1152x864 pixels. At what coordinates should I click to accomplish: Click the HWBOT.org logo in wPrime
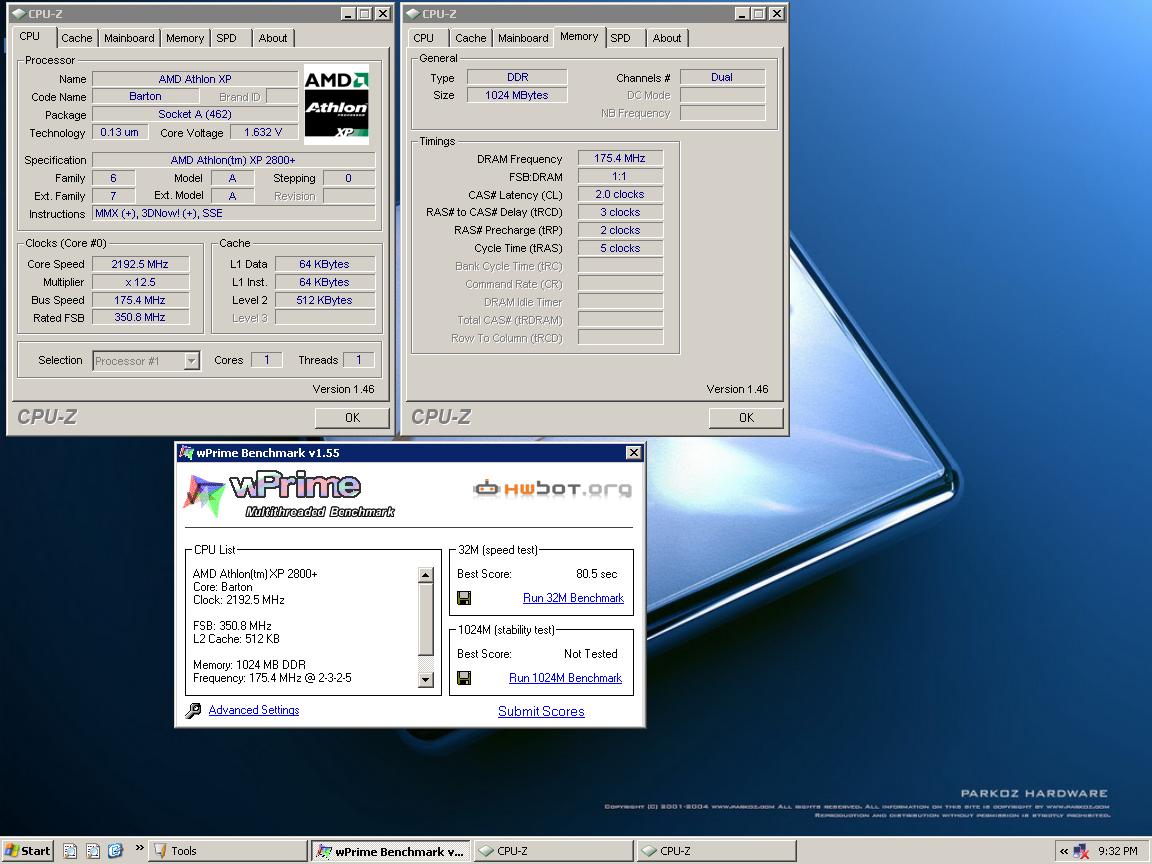552,489
